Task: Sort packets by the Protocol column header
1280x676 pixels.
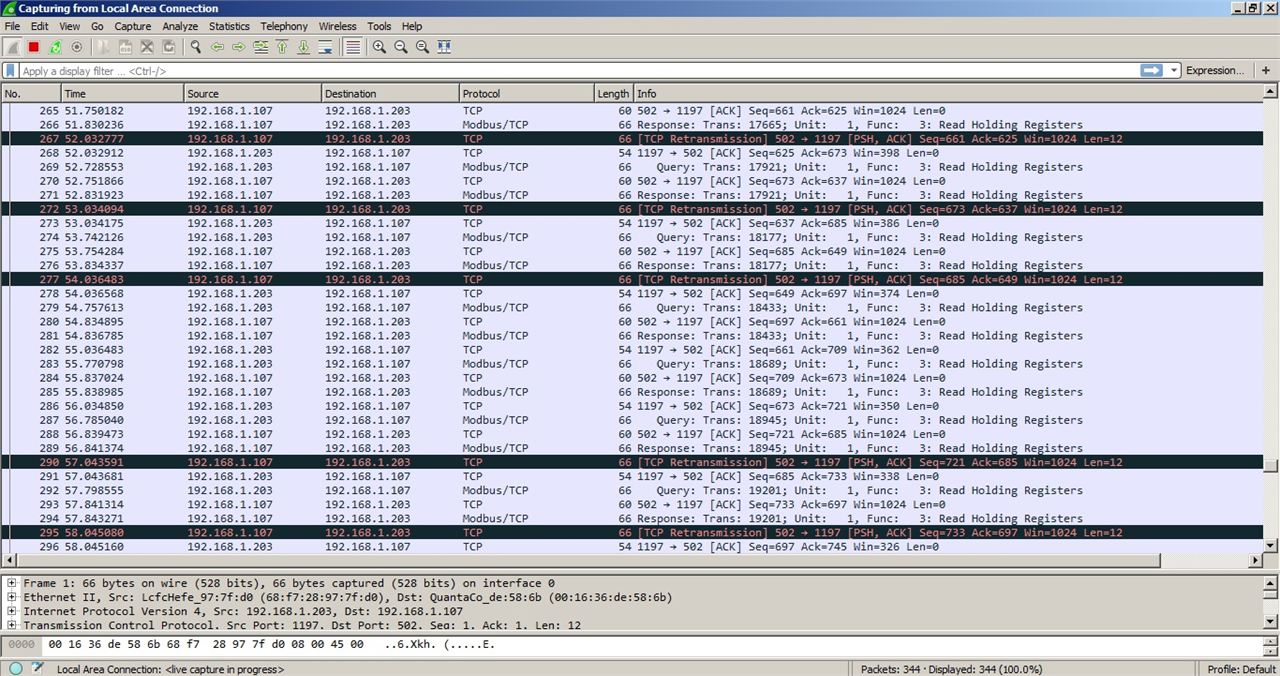Action: pos(526,93)
